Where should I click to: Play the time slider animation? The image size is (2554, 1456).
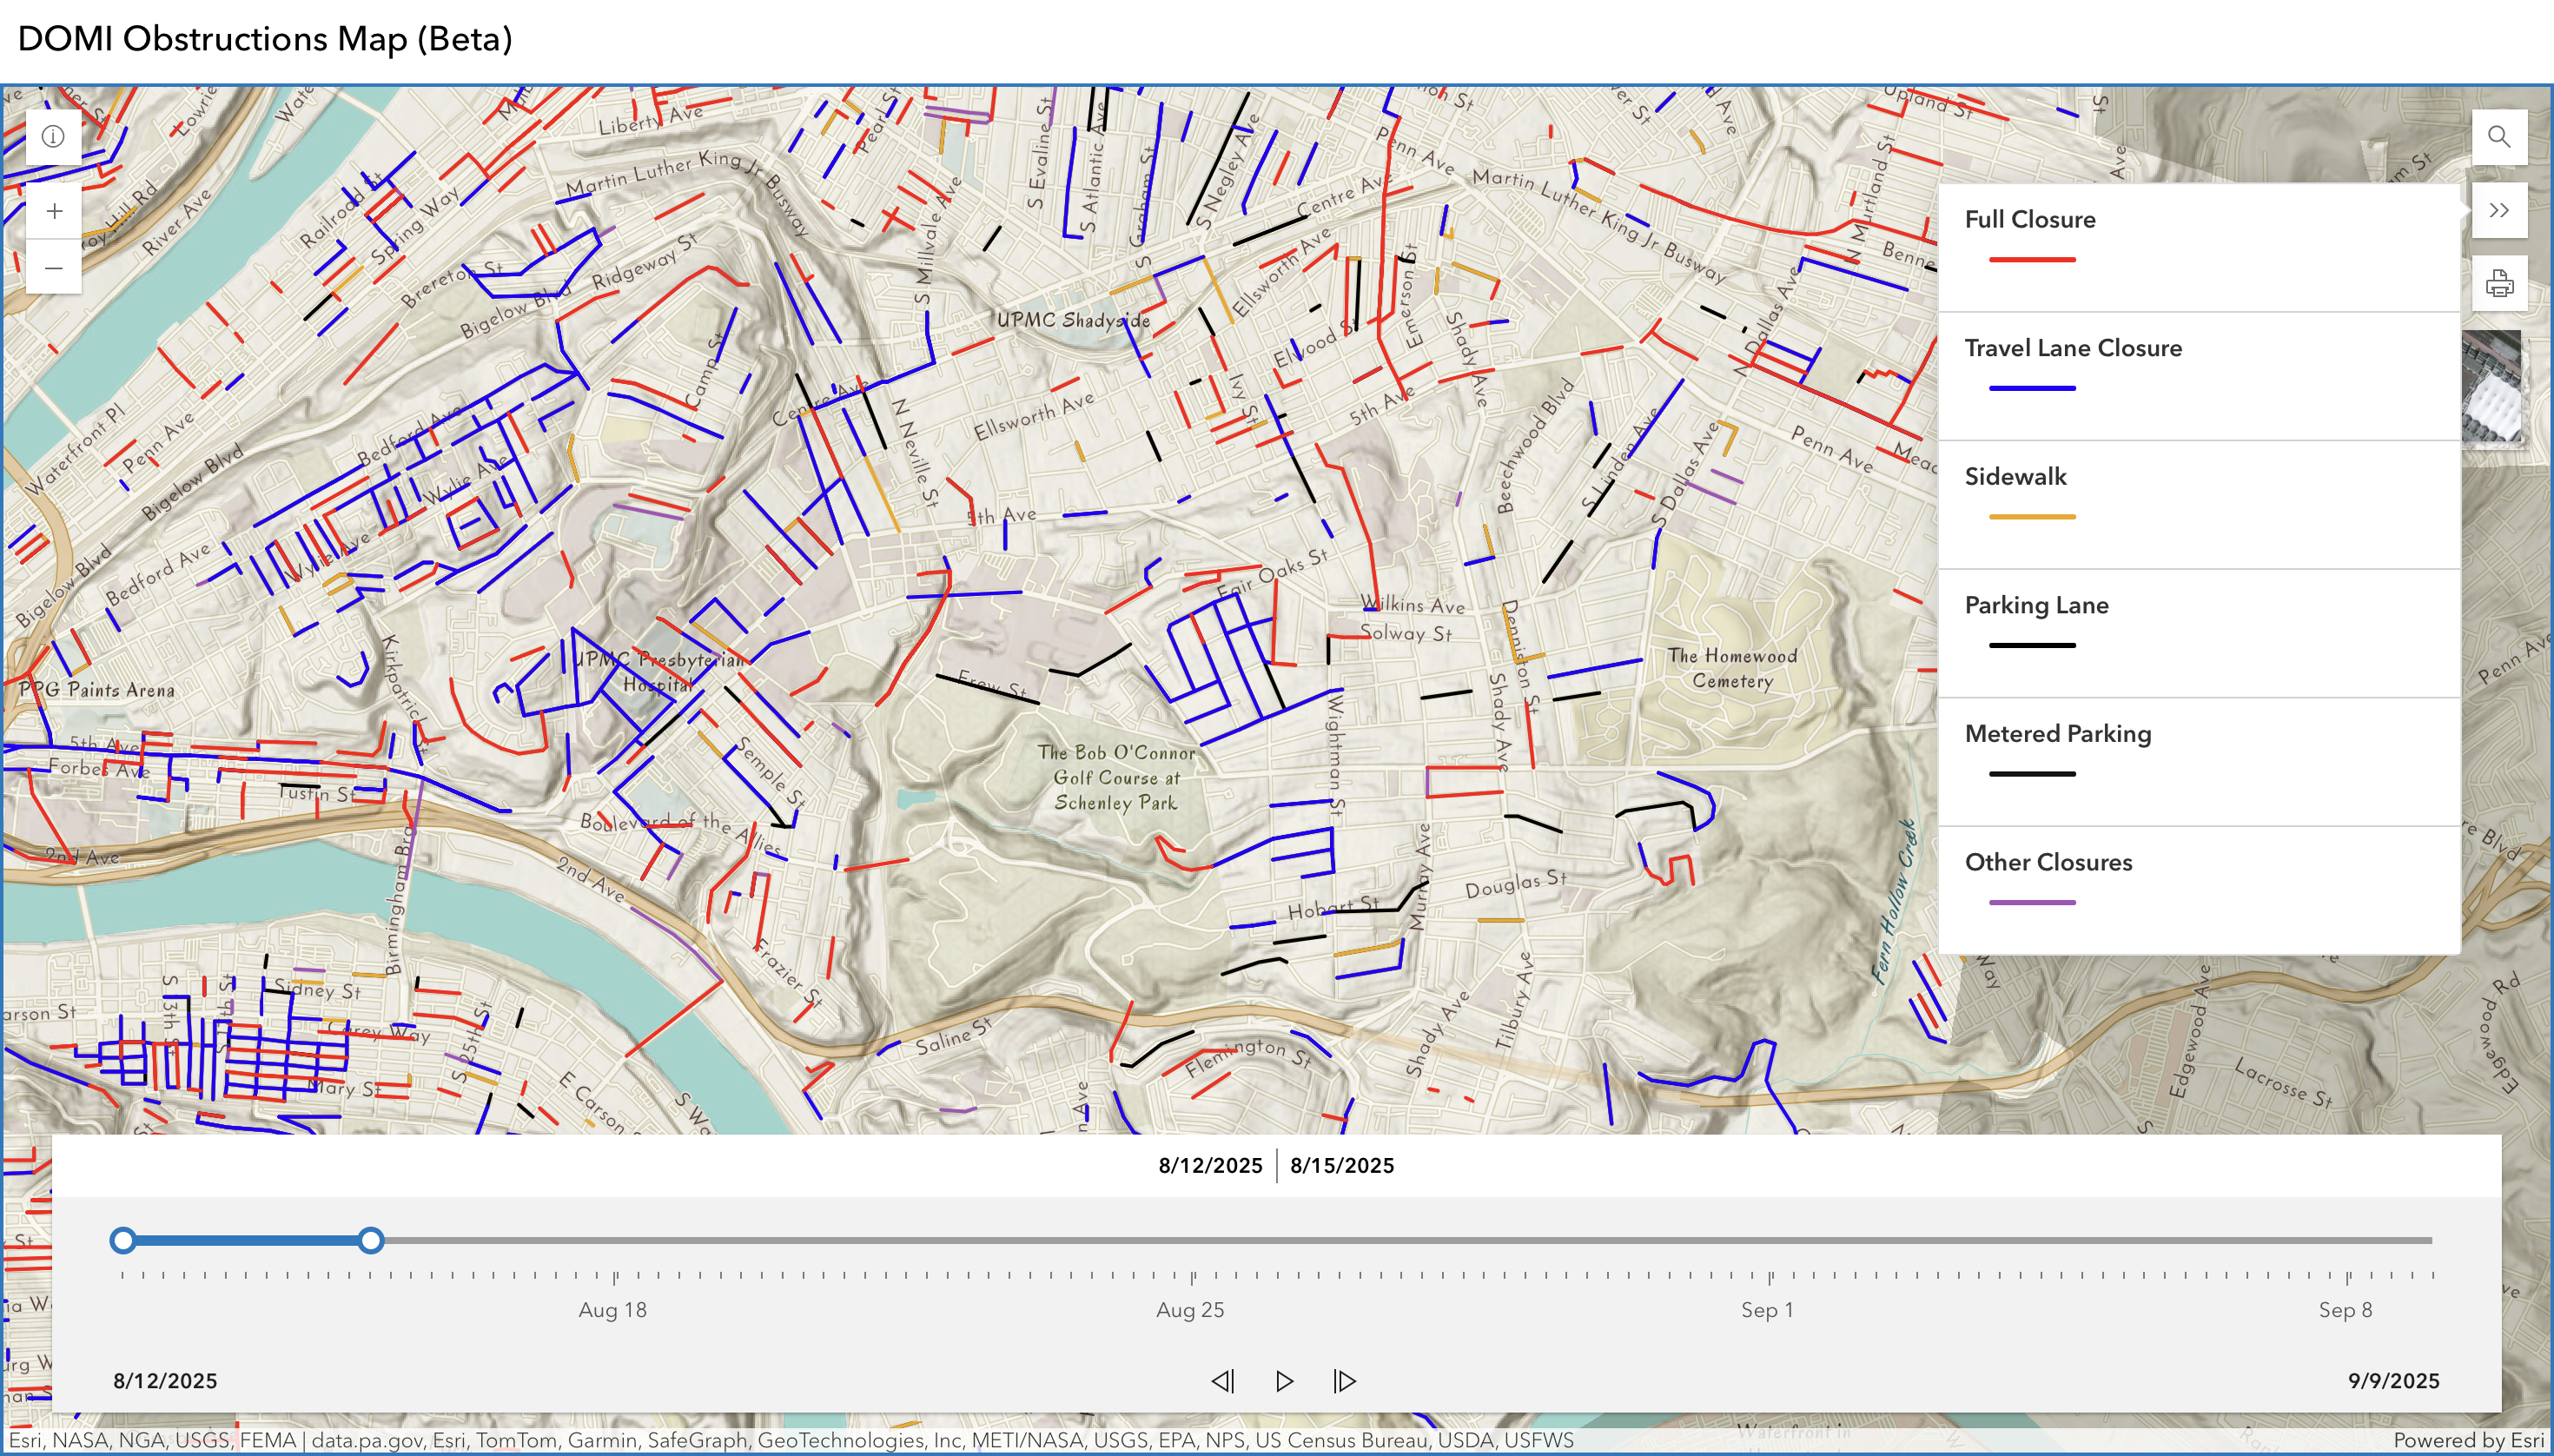click(x=1284, y=1381)
